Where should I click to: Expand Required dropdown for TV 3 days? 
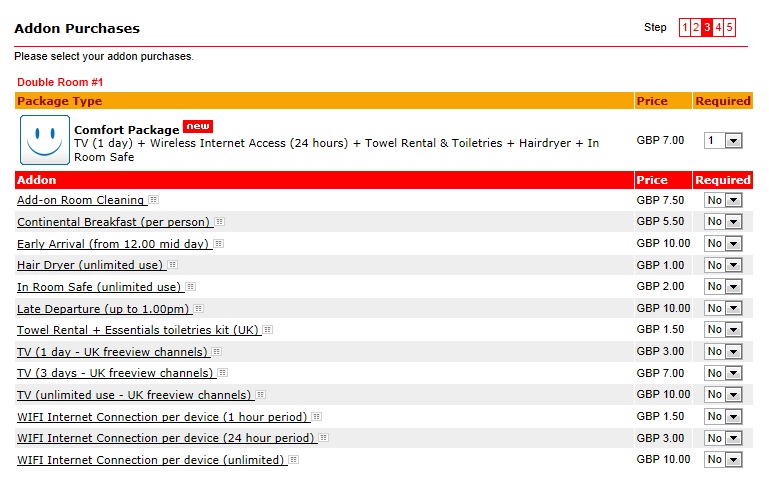pos(723,373)
